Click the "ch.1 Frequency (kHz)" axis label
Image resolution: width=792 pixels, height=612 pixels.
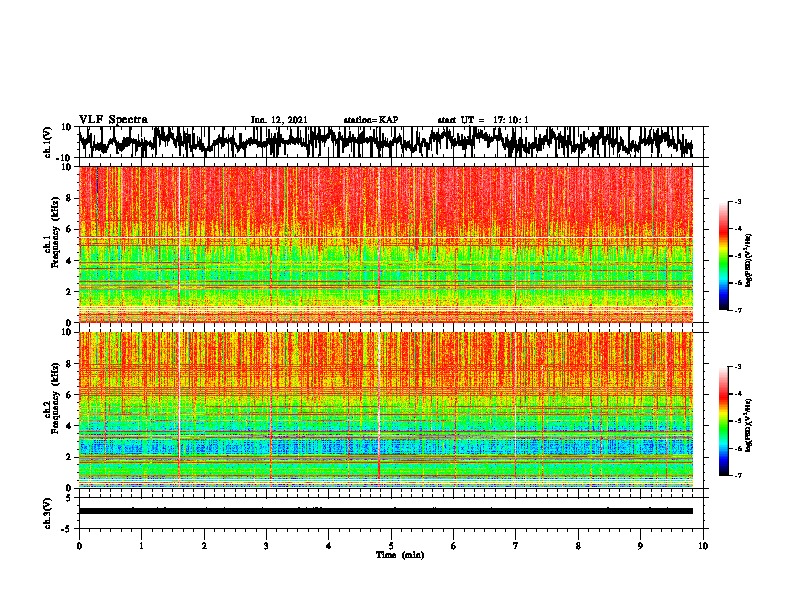coord(52,233)
